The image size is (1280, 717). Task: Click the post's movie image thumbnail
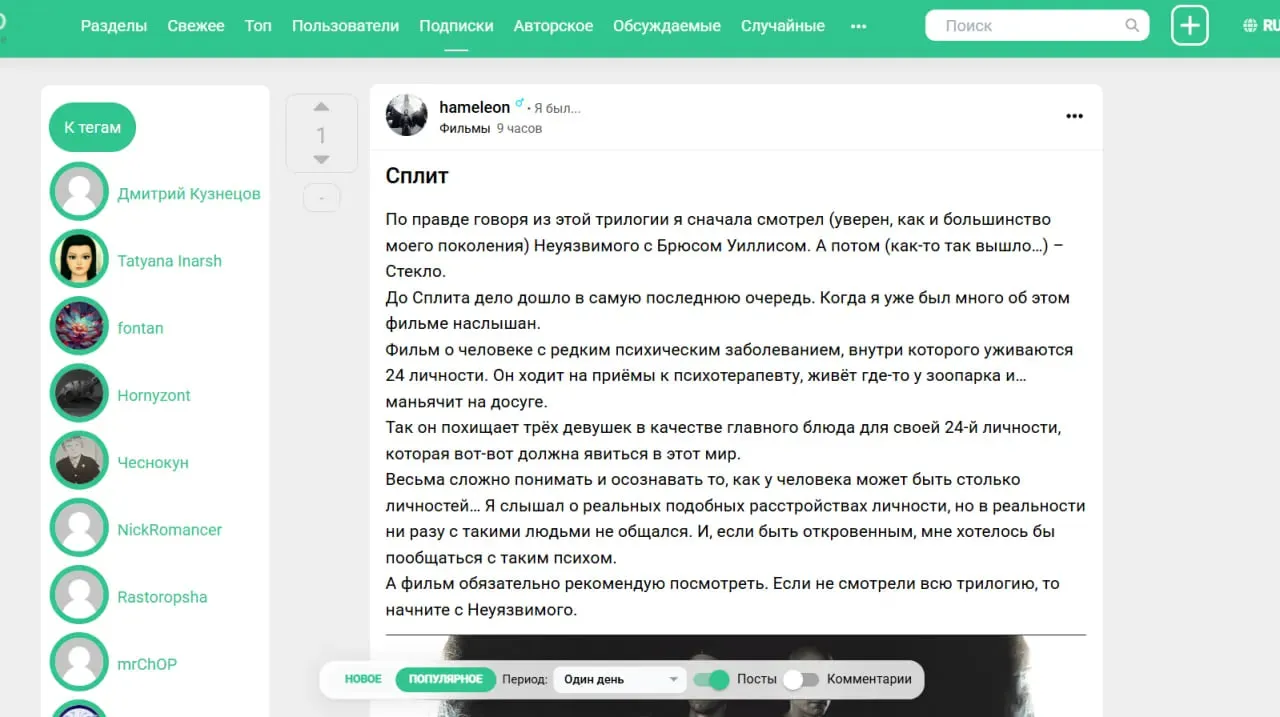pyautogui.click(x=735, y=676)
